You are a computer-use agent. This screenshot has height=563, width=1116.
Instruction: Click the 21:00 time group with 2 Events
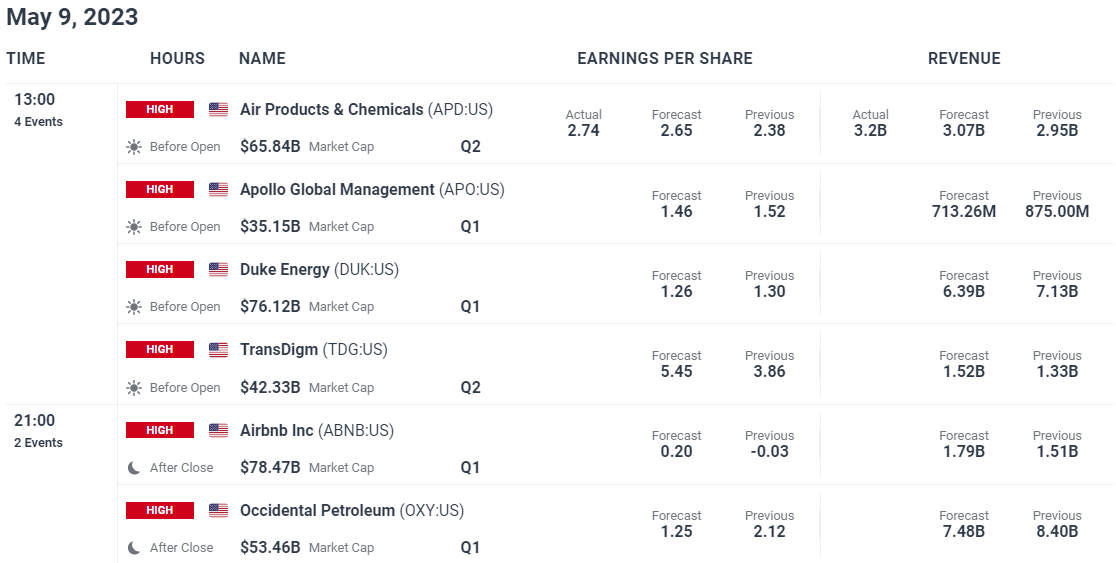click(x=38, y=431)
